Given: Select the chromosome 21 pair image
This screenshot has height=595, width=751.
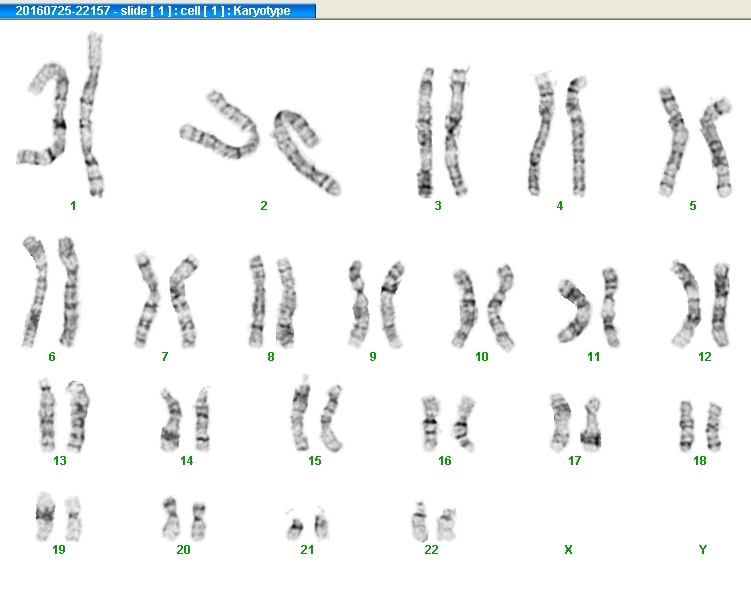Looking at the screenshot, I should point(307,523).
